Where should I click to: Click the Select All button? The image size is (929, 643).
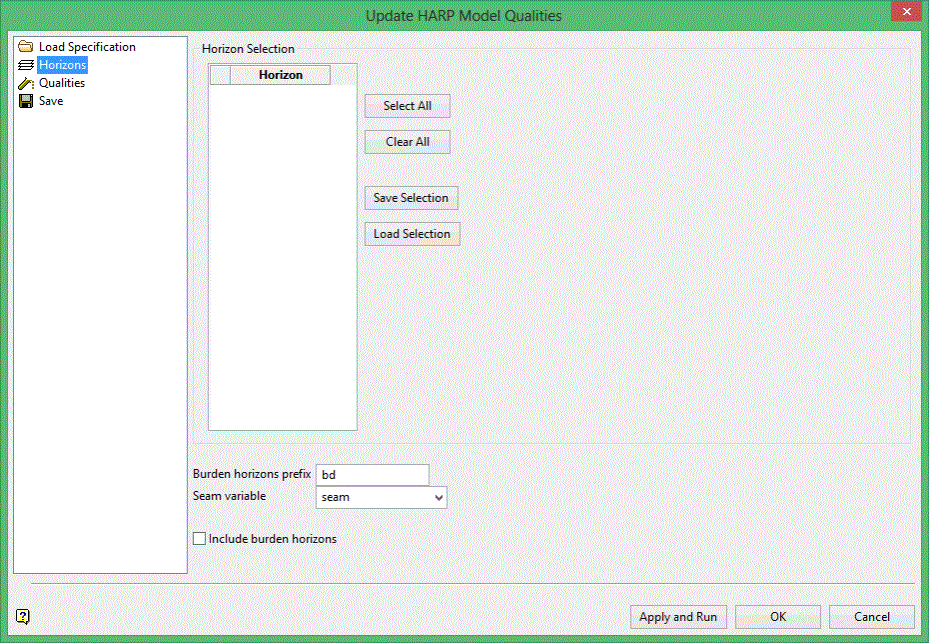coord(407,106)
